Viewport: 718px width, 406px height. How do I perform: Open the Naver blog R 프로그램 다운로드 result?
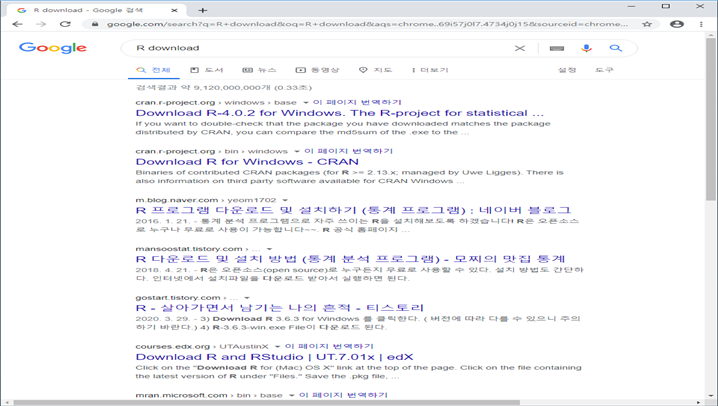(353, 210)
